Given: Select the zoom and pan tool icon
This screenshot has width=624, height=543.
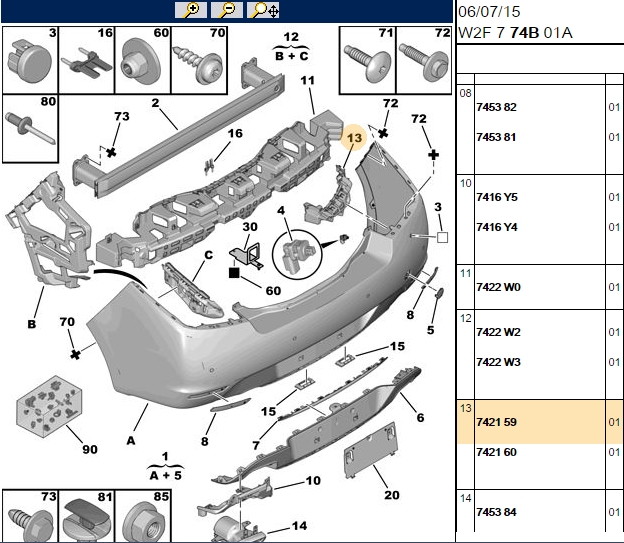Looking at the screenshot, I should click(263, 10).
